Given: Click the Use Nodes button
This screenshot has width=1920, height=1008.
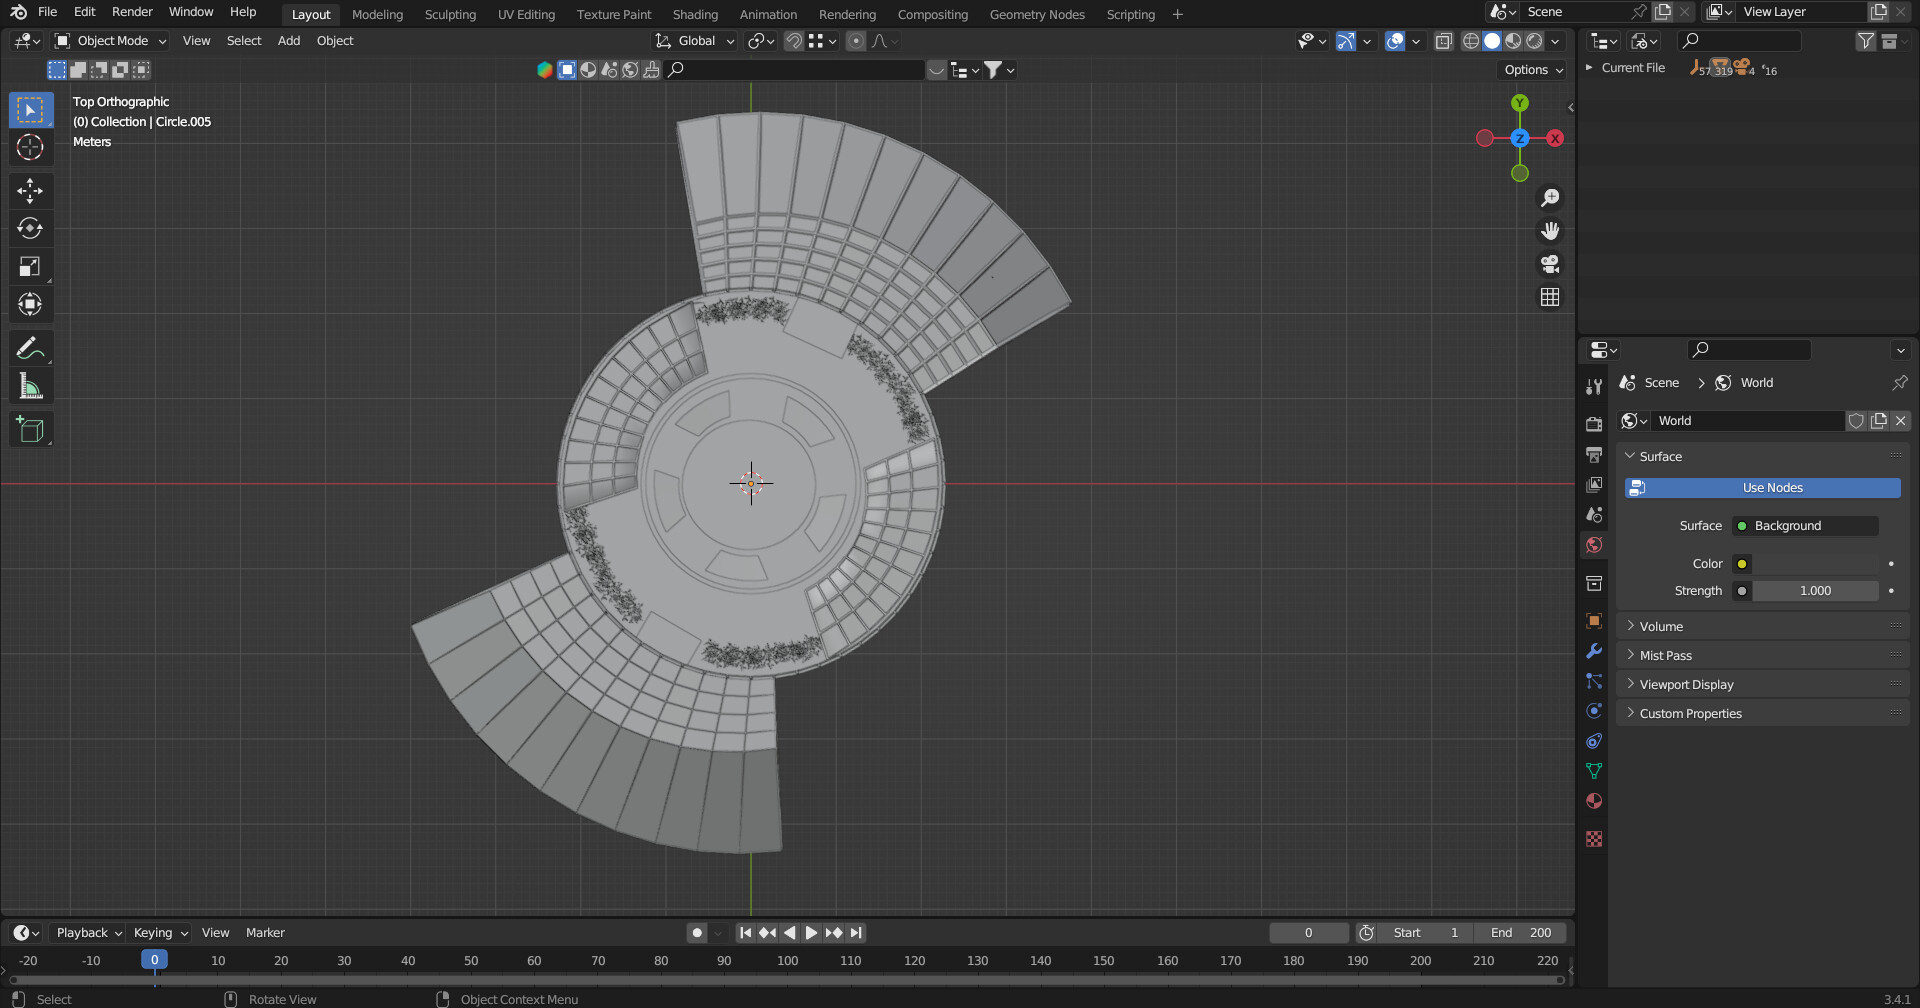Looking at the screenshot, I should click(1762, 488).
